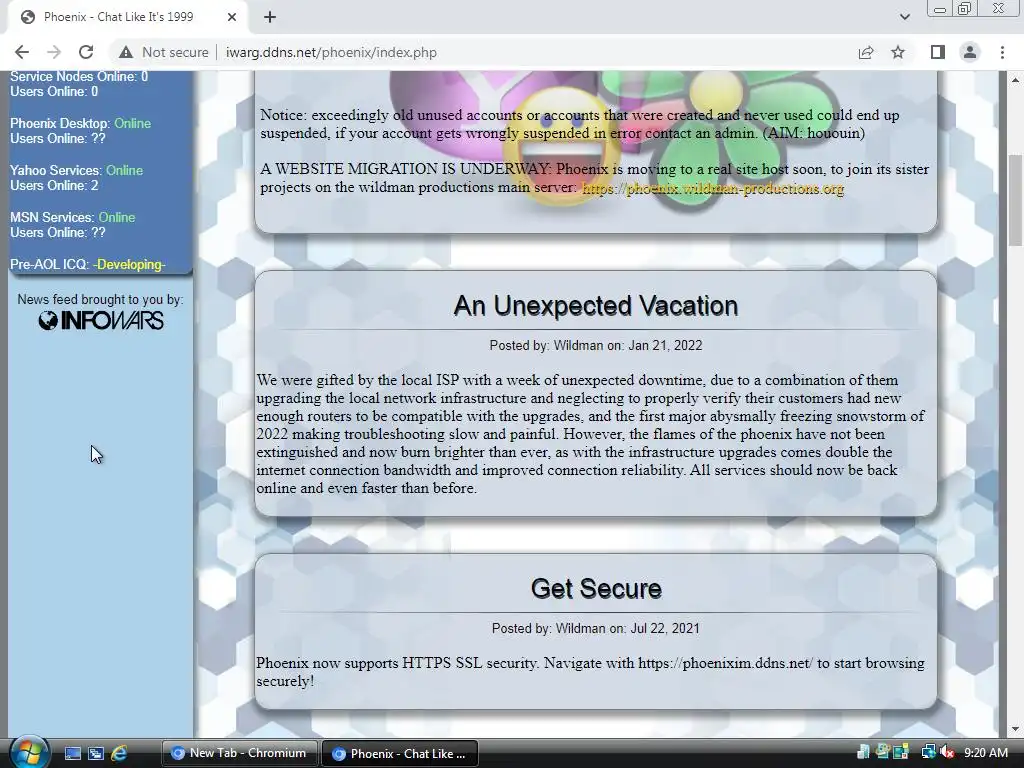This screenshot has width=1024, height=768.
Task: Click the Service Nodes Online: 0 text
Action: pyautogui.click(x=79, y=77)
